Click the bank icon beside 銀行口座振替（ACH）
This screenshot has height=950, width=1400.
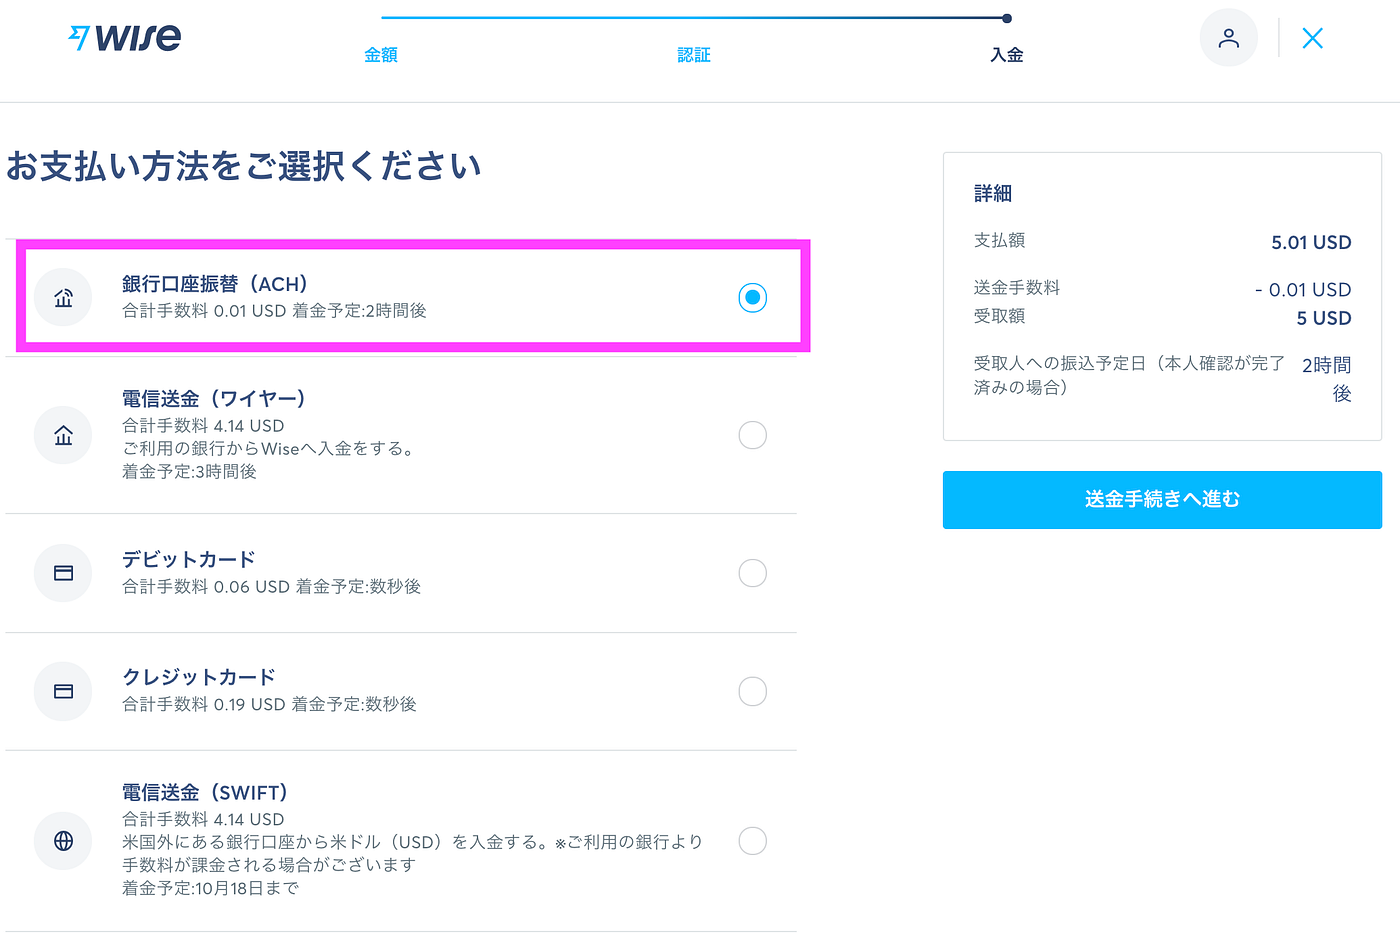[x=63, y=297]
